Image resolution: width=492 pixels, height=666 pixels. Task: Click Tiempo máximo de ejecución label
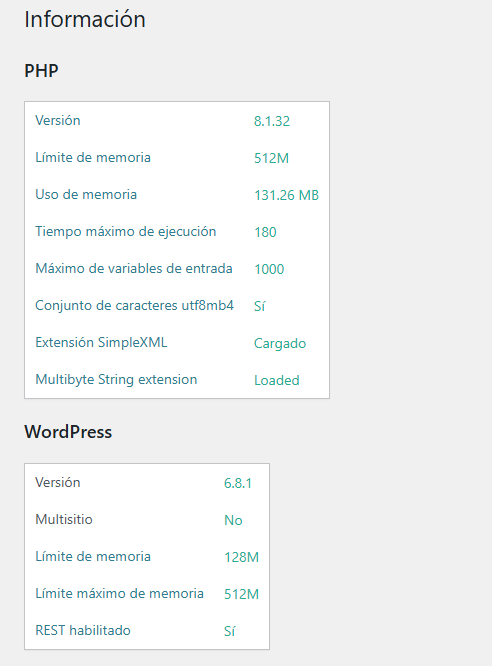126,231
